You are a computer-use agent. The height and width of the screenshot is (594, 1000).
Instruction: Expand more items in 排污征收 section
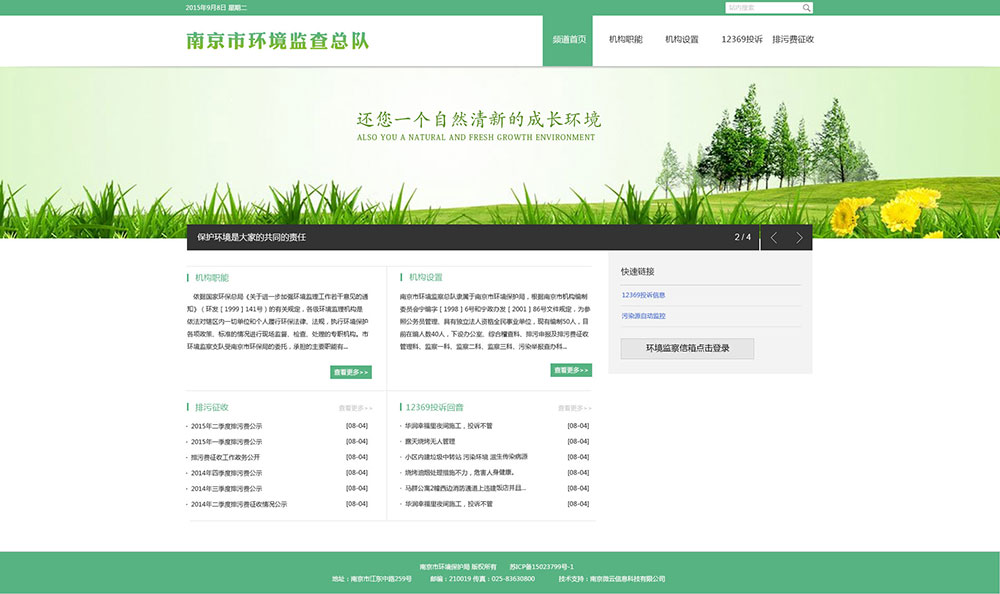click(355, 408)
